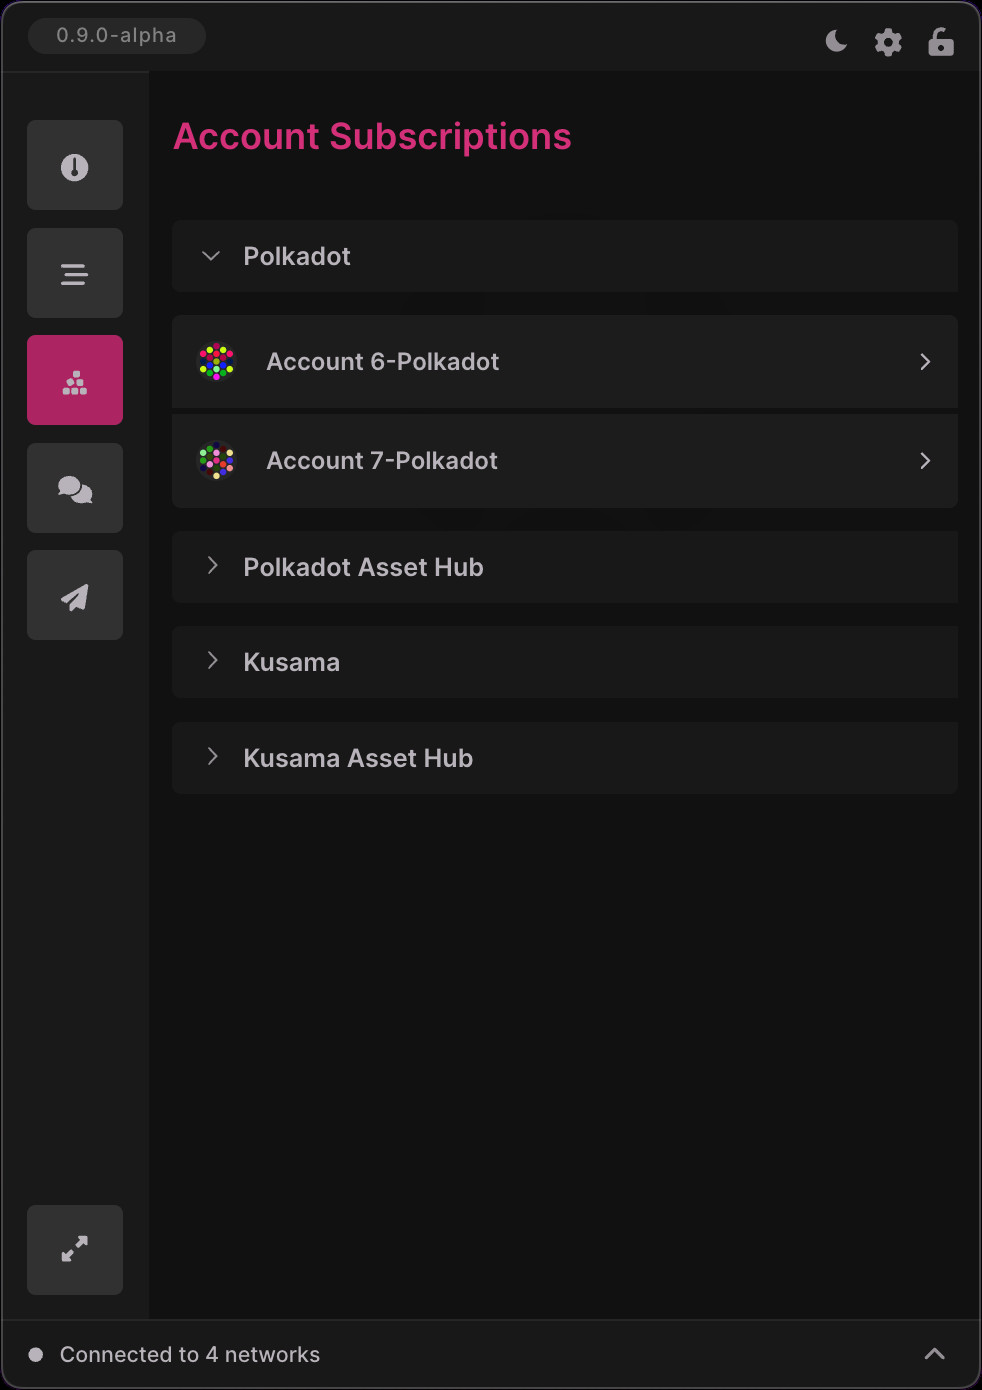Toggle dark mode with moon icon
982x1390 pixels.
pyautogui.click(x=836, y=41)
